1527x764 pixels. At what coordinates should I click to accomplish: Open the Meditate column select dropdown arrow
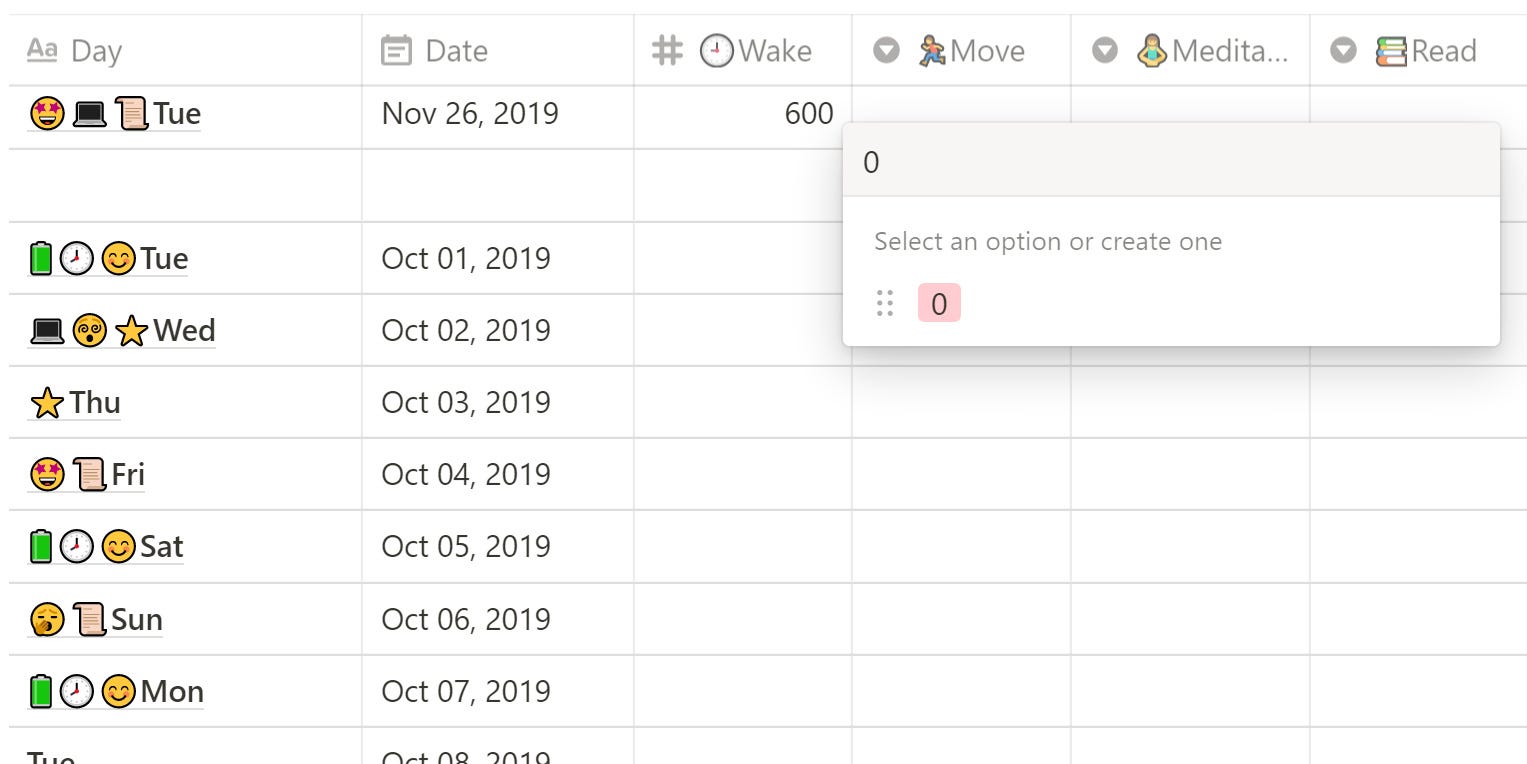click(x=1105, y=51)
